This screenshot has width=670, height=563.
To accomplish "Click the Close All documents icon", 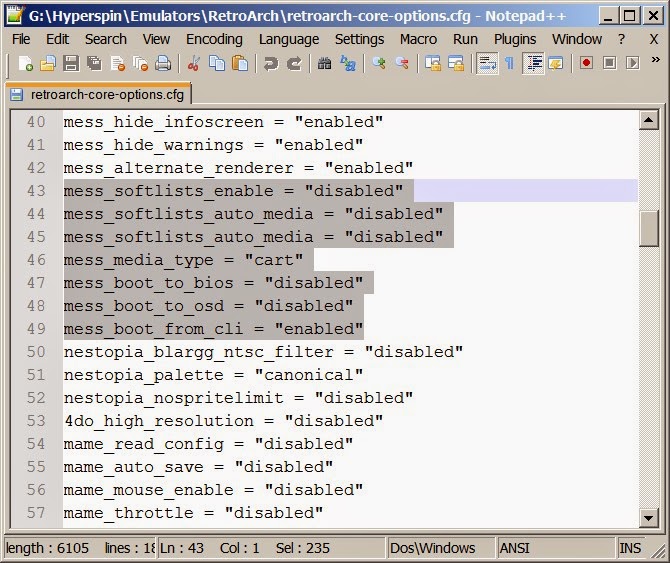I will [140, 64].
